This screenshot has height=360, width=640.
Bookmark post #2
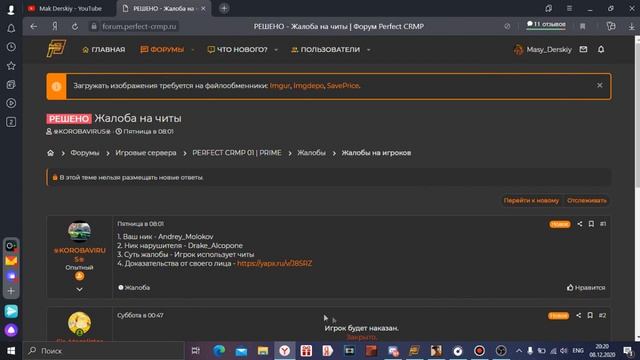590,315
